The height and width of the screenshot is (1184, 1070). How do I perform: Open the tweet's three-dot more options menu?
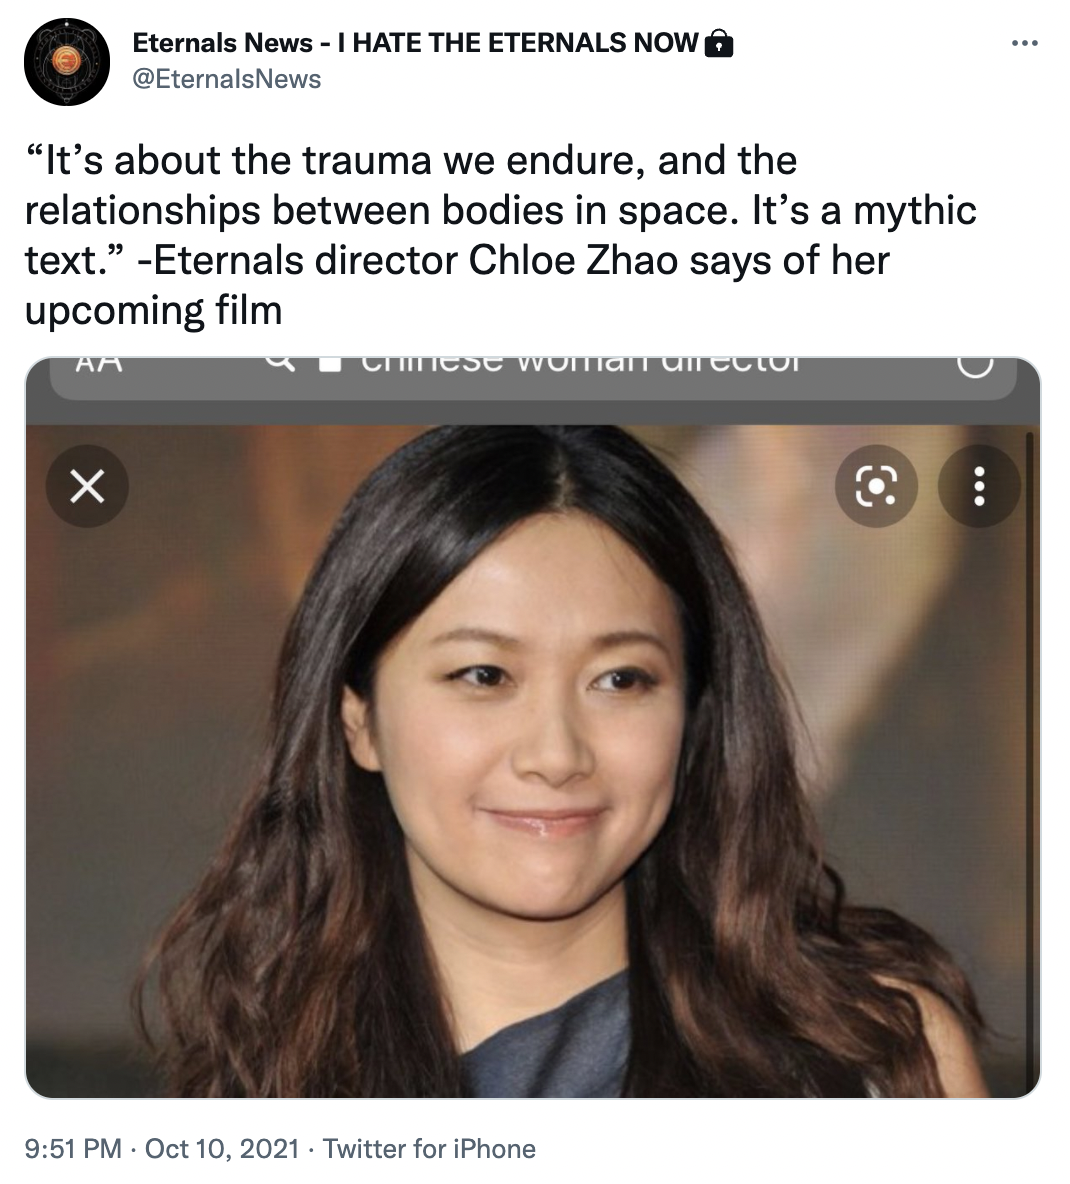[x=1024, y=44]
